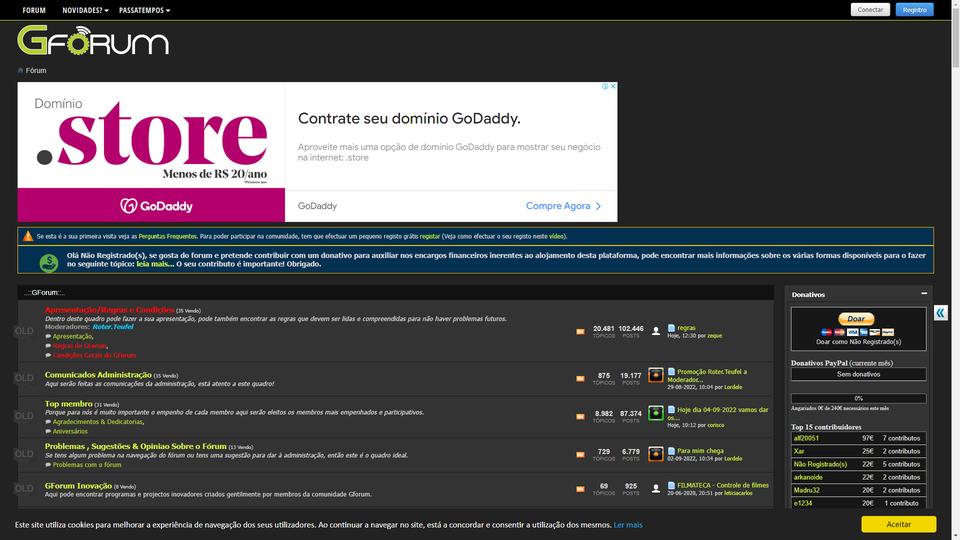Open the 'Ler mais' cookie link
960x540 pixels.
coord(628,525)
